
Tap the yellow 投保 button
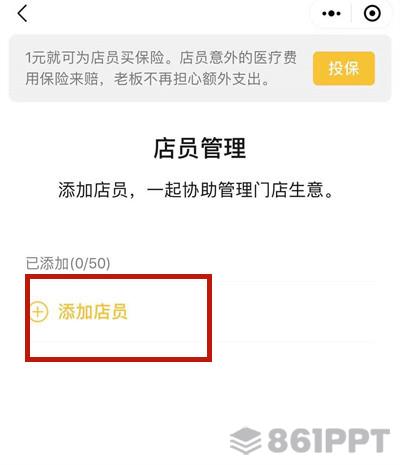click(344, 68)
